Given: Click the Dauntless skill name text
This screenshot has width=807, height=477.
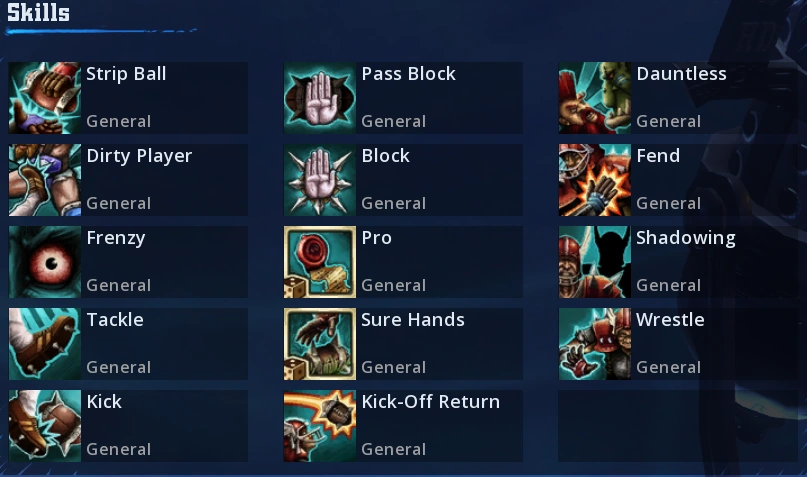Looking at the screenshot, I should (x=681, y=74).
